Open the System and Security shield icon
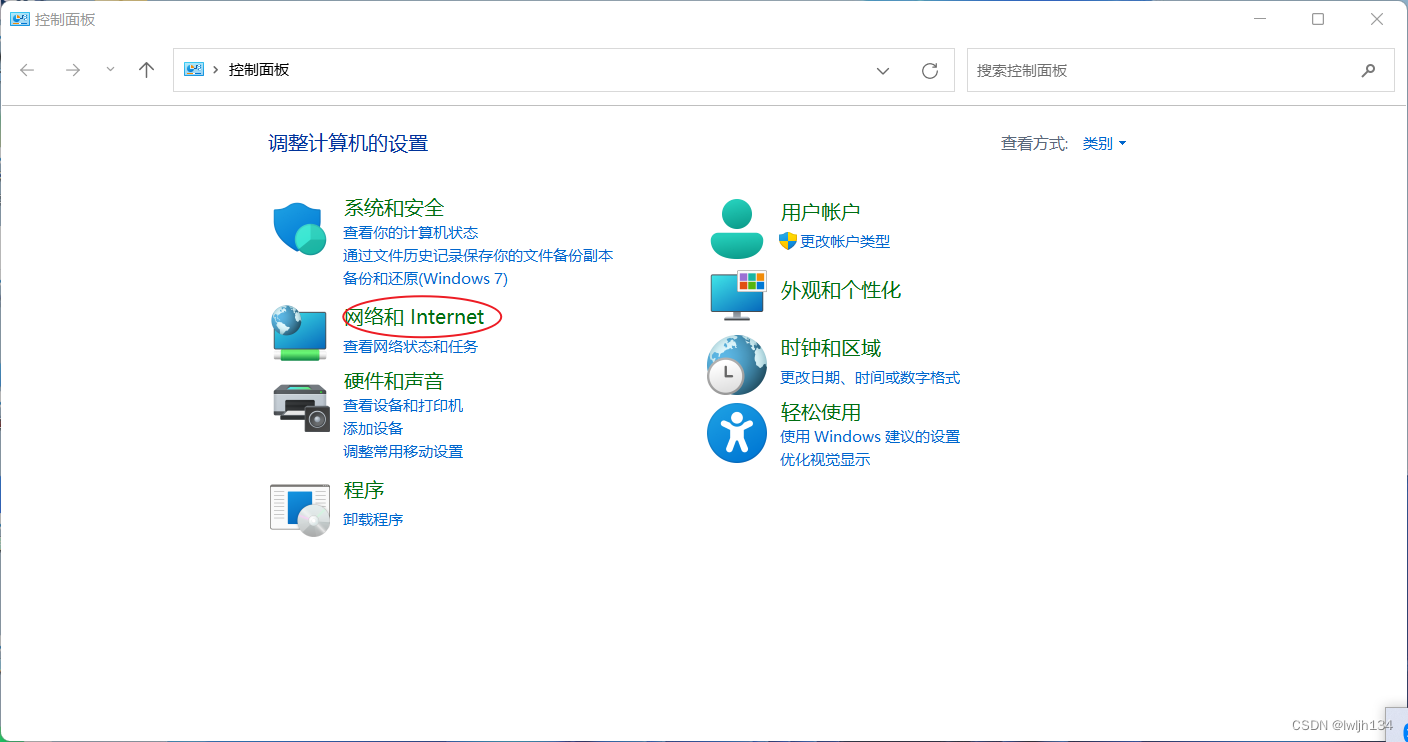 click(x=300, y=229)
